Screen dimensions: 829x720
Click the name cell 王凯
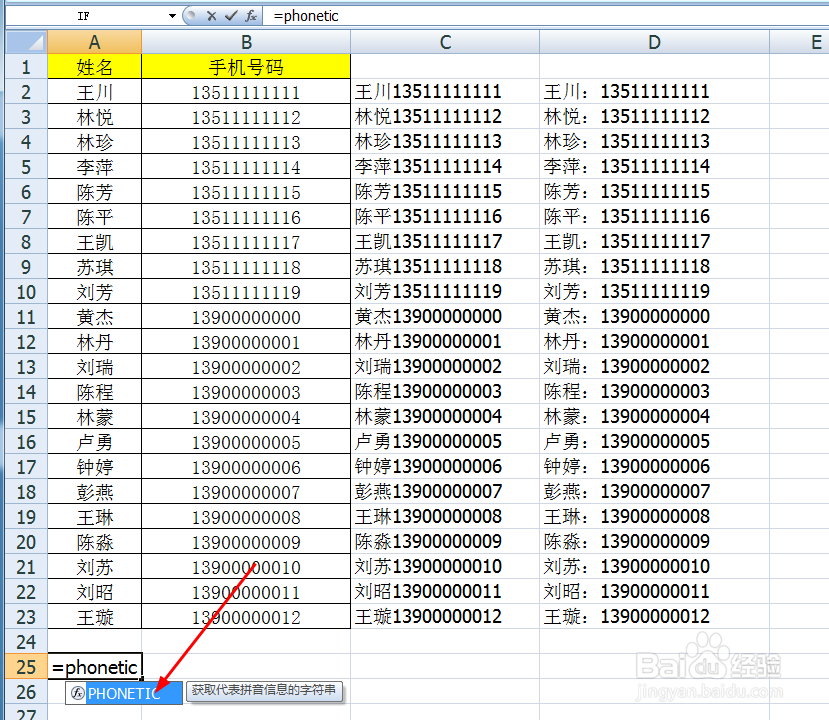(x=95, y=242)
